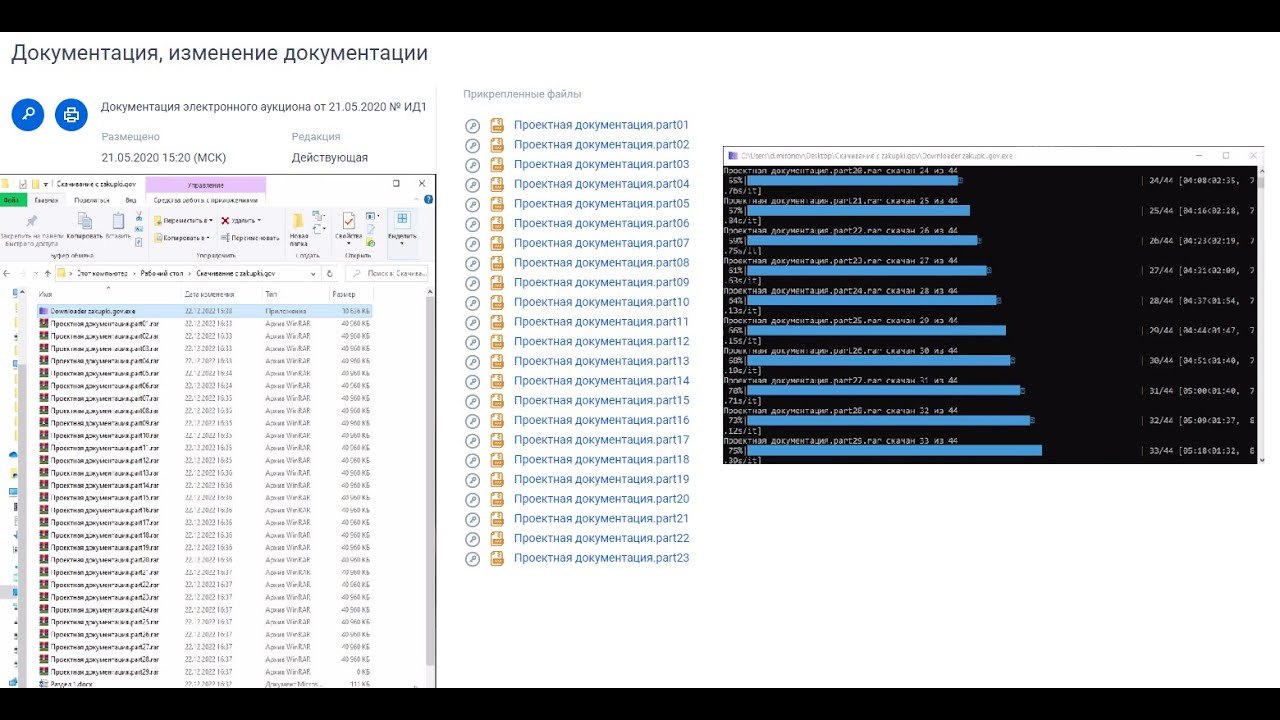The image size is (1280, 720).
Task: Open Explorer 'Файл' menu tab
Action: coord(13,200)
